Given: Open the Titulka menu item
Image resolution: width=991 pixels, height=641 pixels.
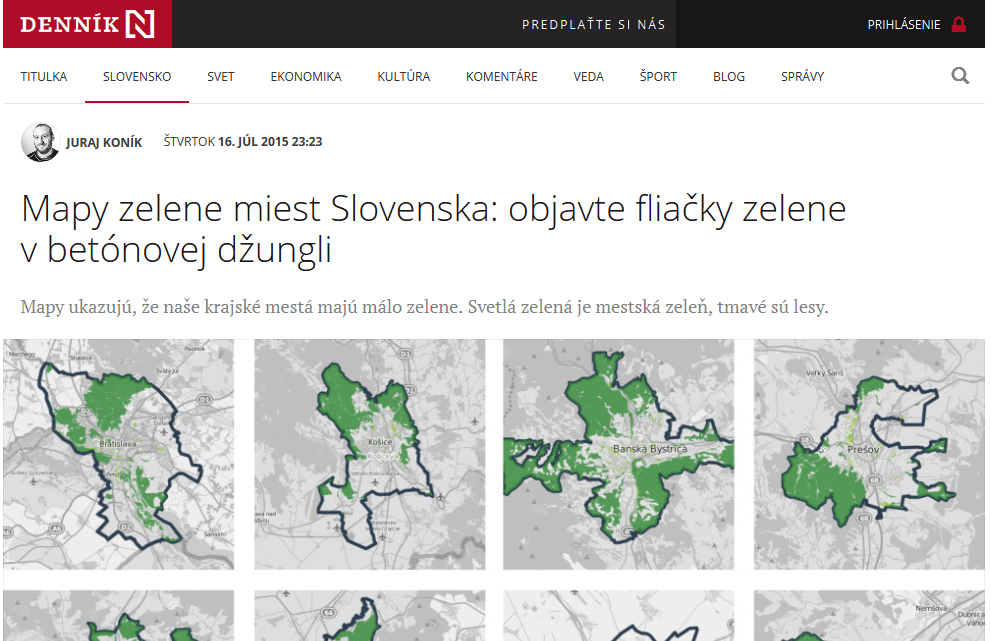Looking at the screenshot, I should point(44,76).
